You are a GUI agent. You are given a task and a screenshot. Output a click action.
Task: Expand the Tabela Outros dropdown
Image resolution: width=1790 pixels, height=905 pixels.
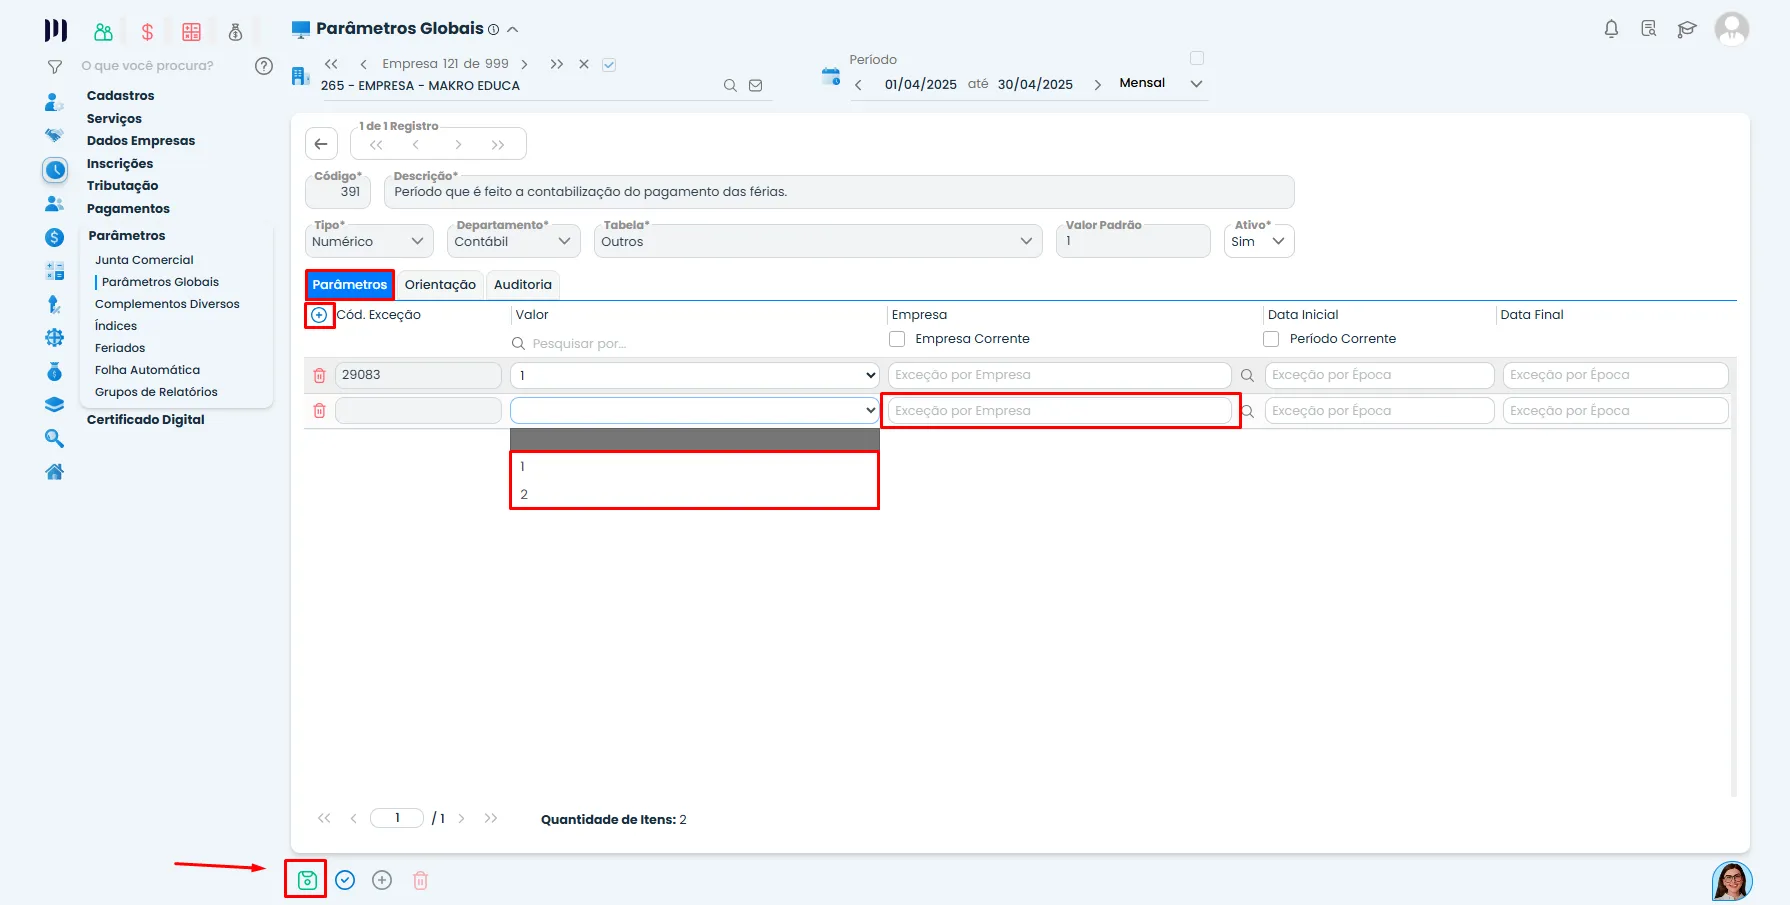818,241
